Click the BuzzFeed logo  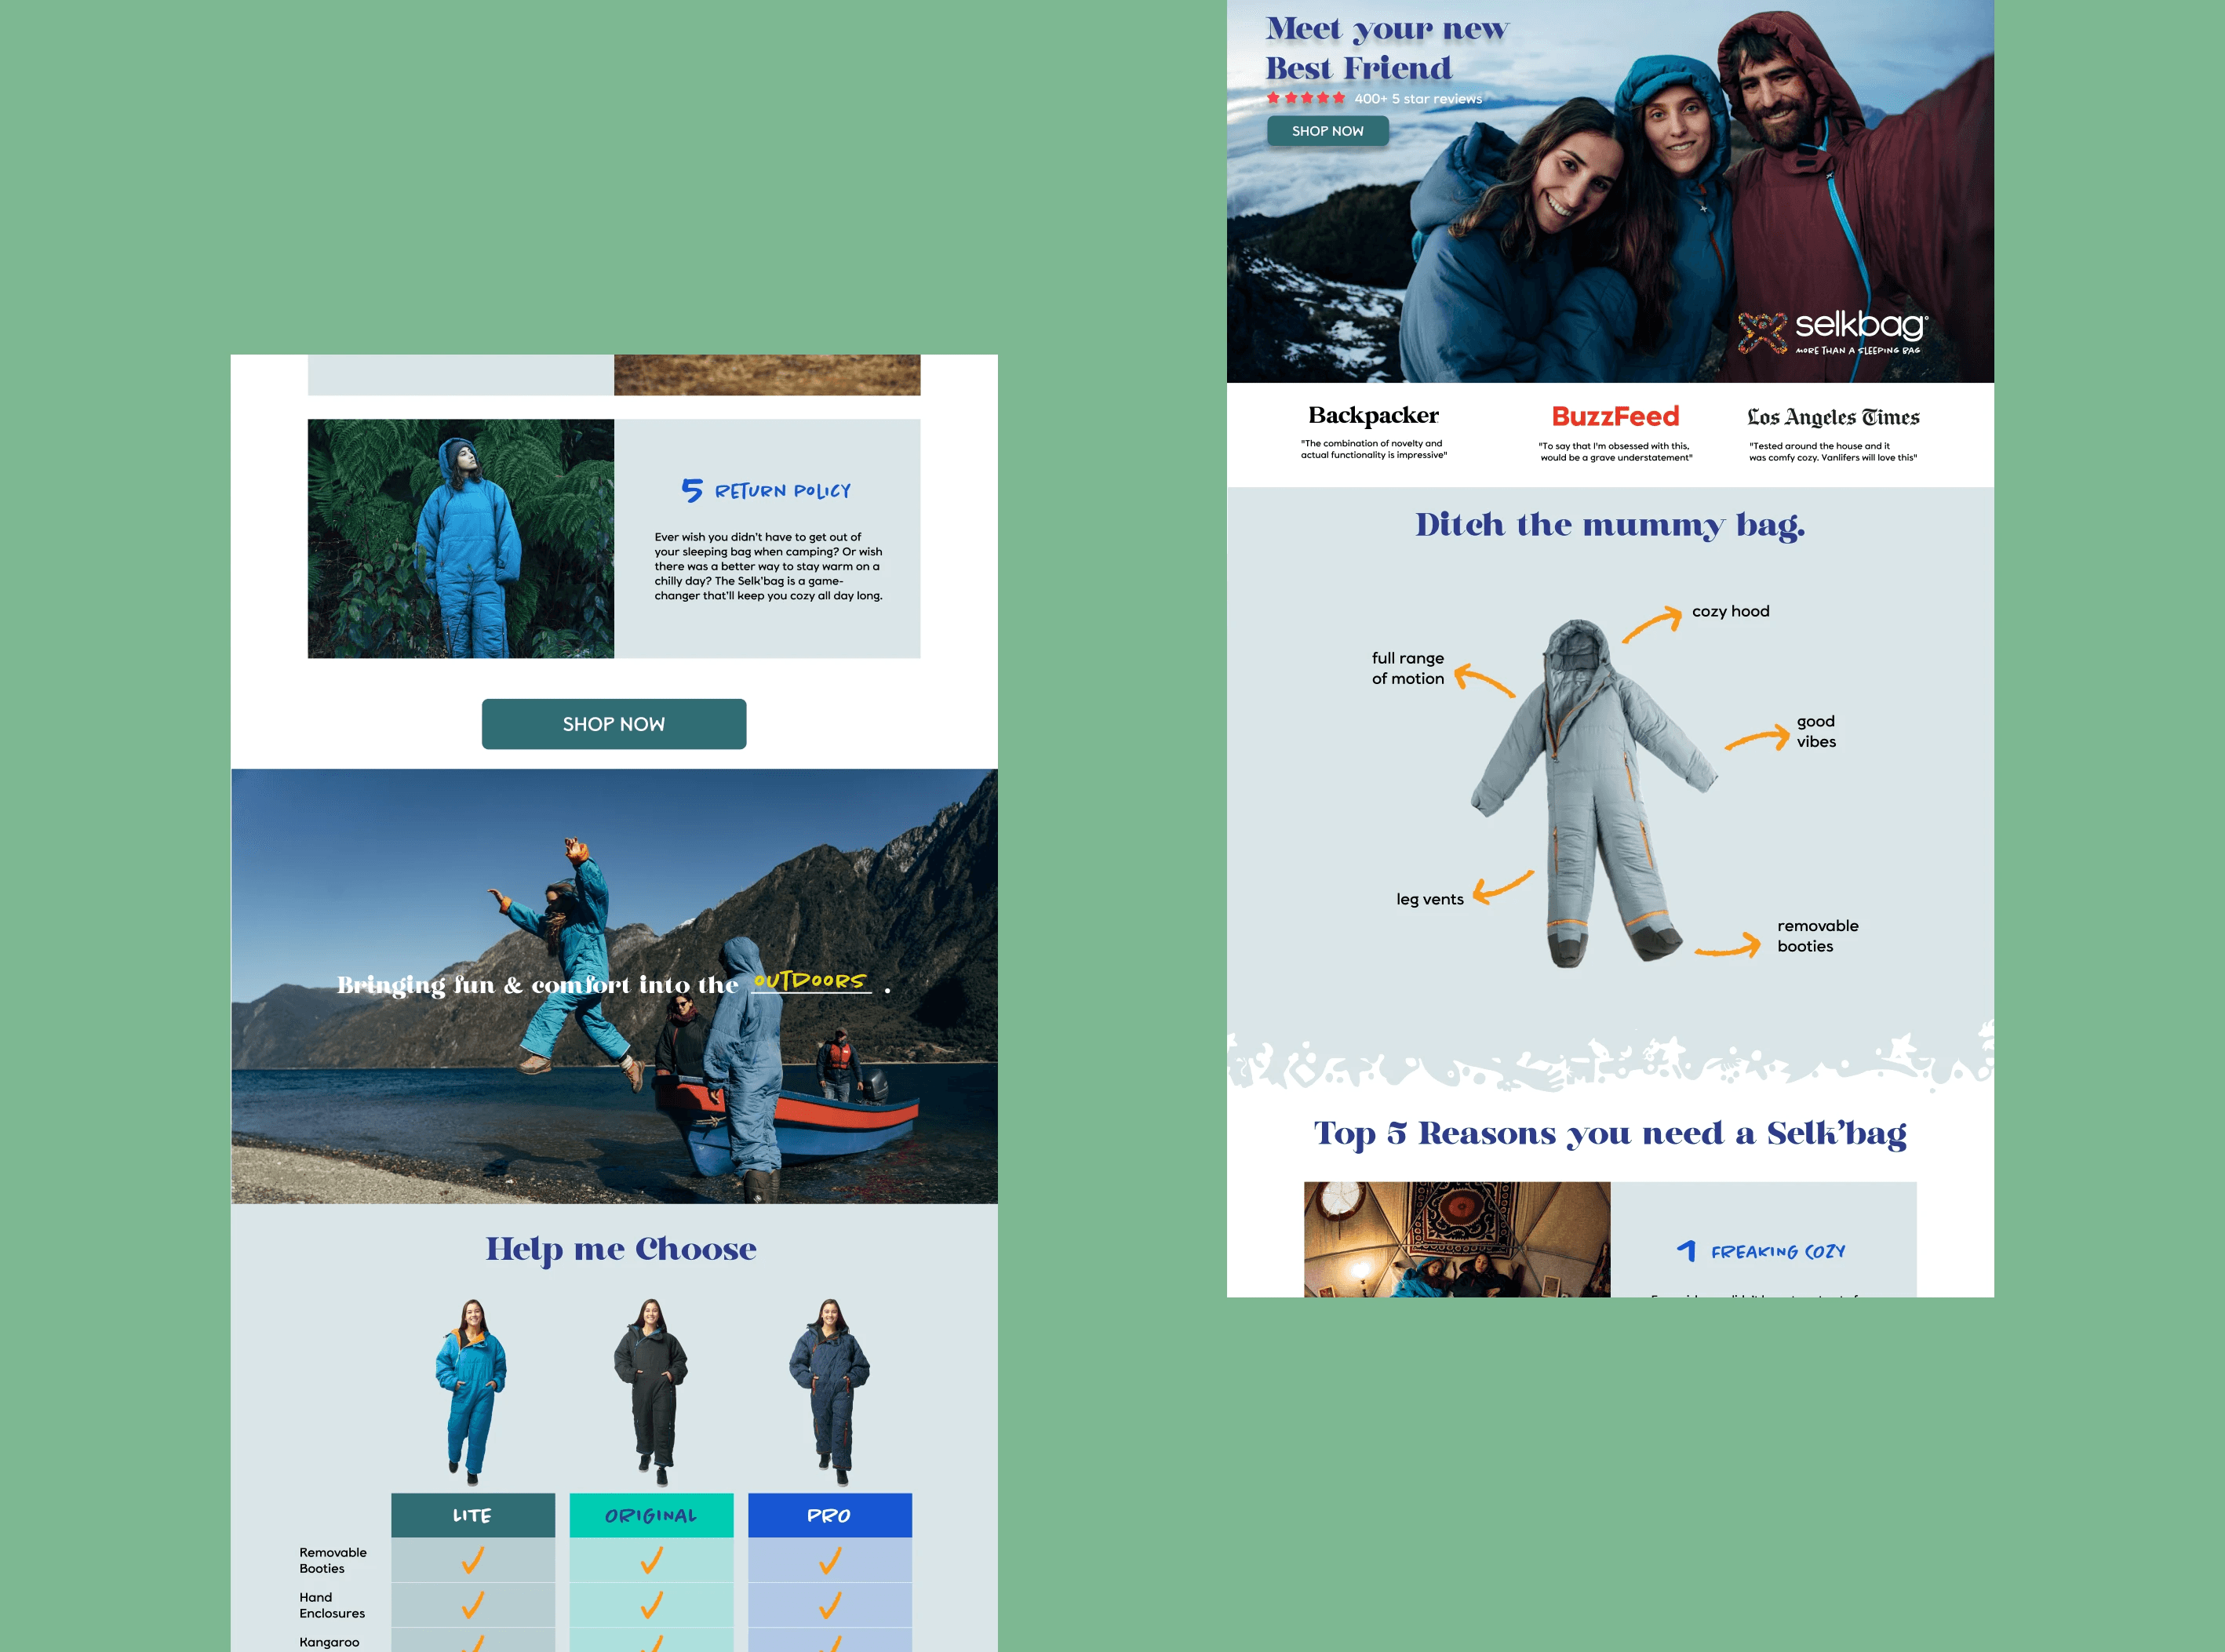[1615, 416]
